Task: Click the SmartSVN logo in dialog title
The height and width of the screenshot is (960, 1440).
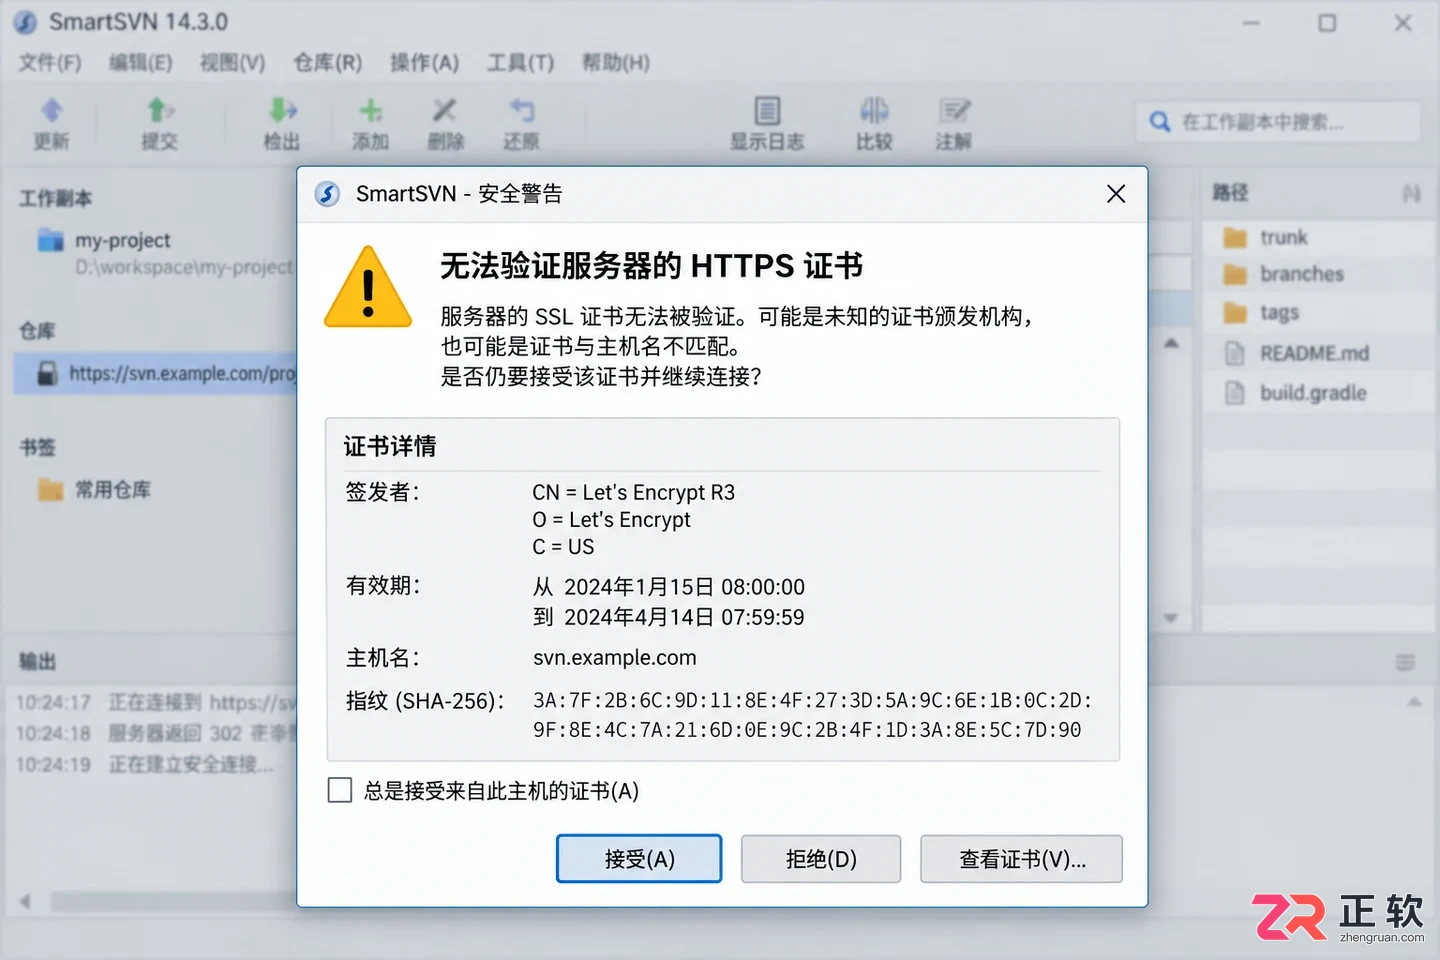Action: (328, 194)
